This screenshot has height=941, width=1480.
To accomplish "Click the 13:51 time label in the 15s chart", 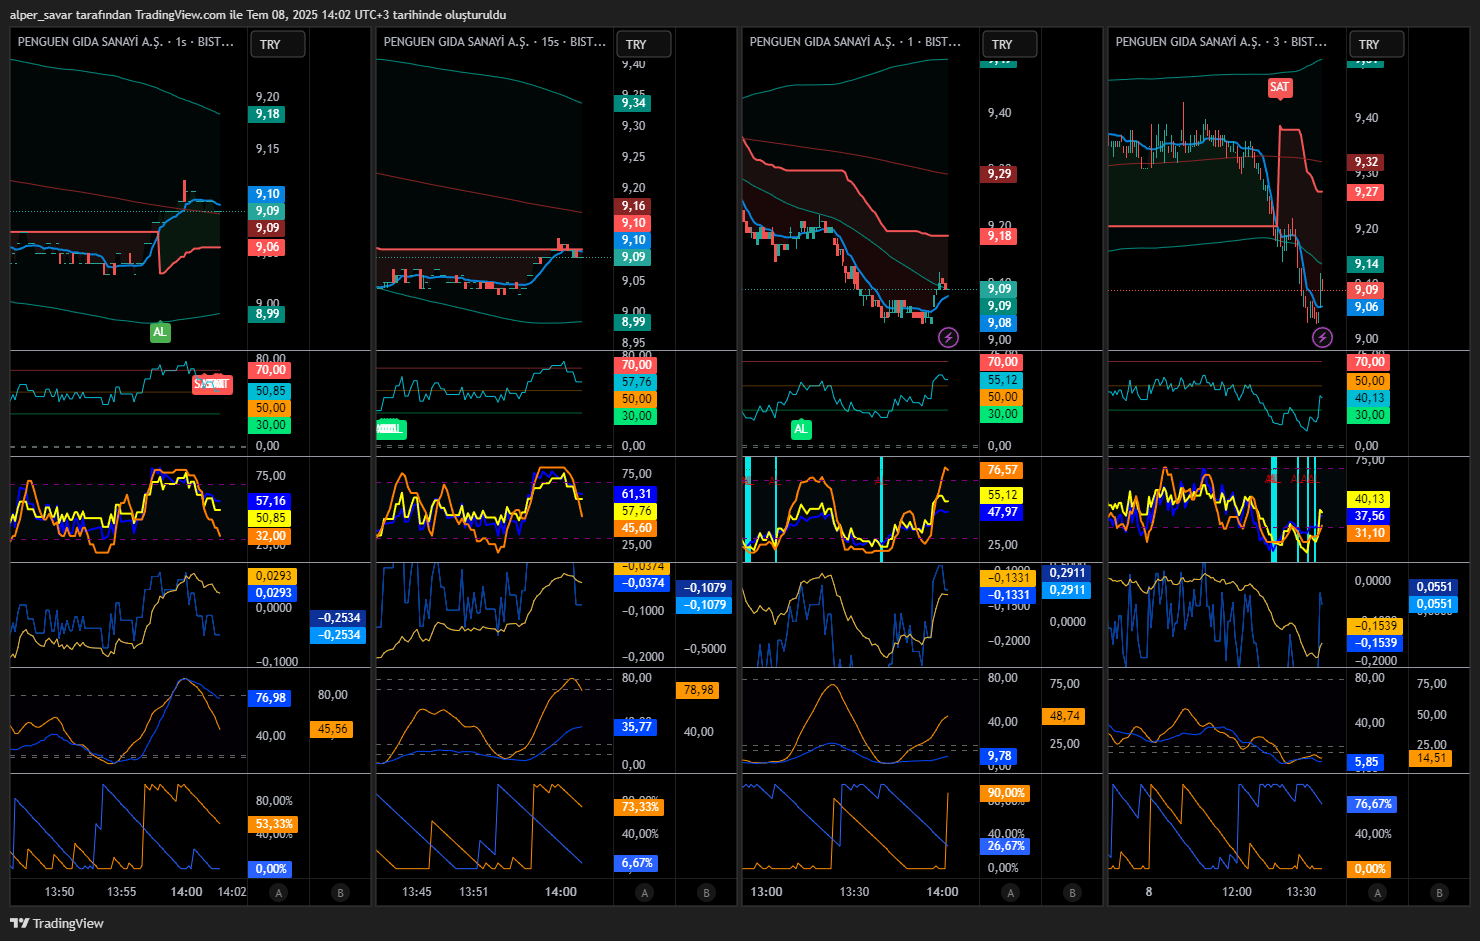I will [473, 892].
